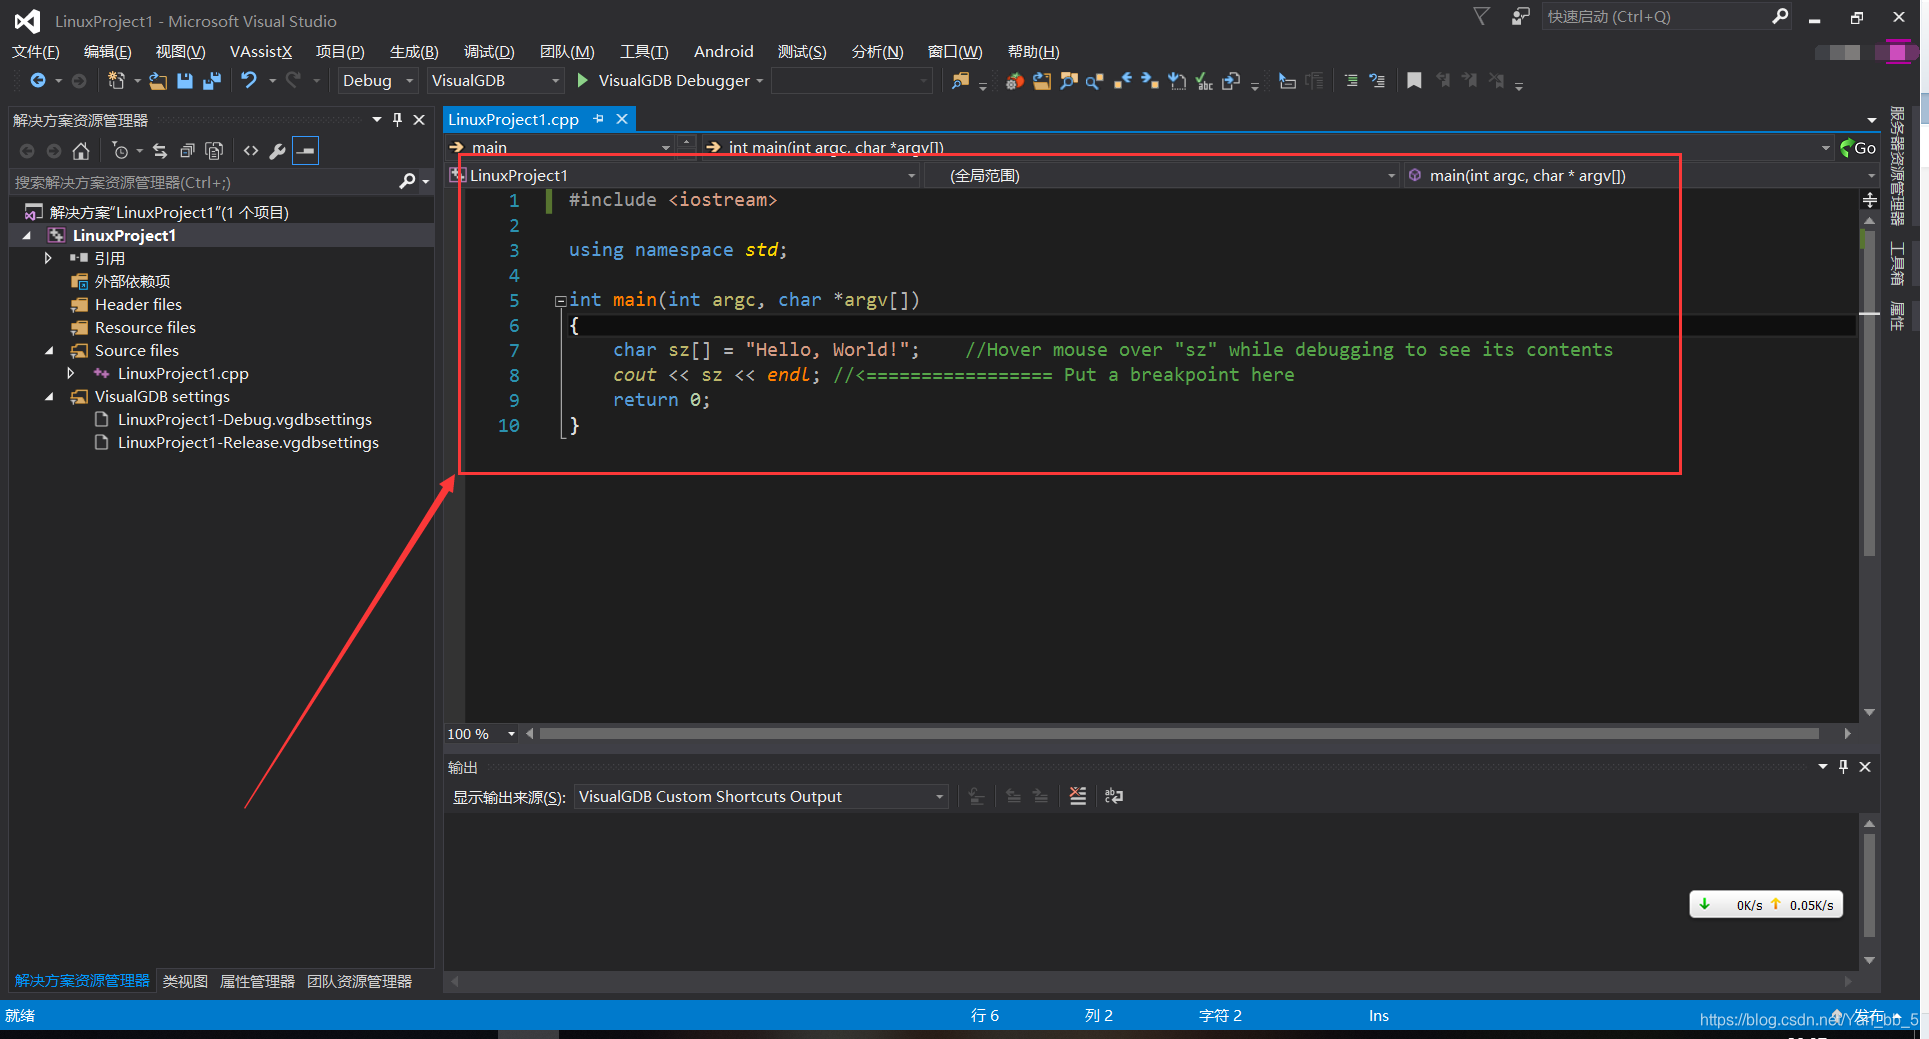Screen dimensions: 1929x1039
Task: Open the 文件(F) menu
Action: click(x=36, y=52)
